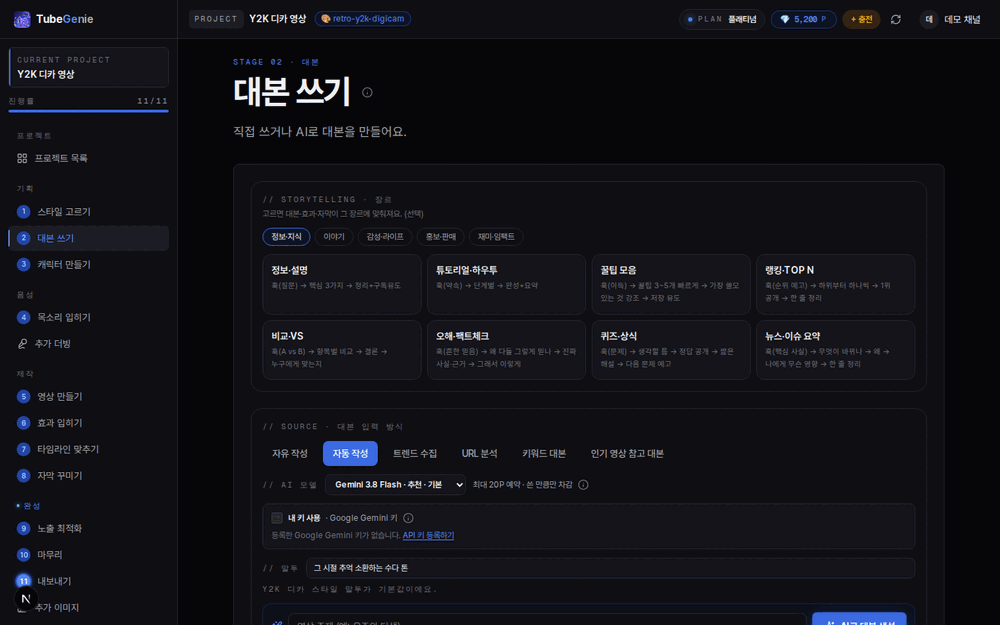Choose the 정보·설명 storytelling card

342,284
